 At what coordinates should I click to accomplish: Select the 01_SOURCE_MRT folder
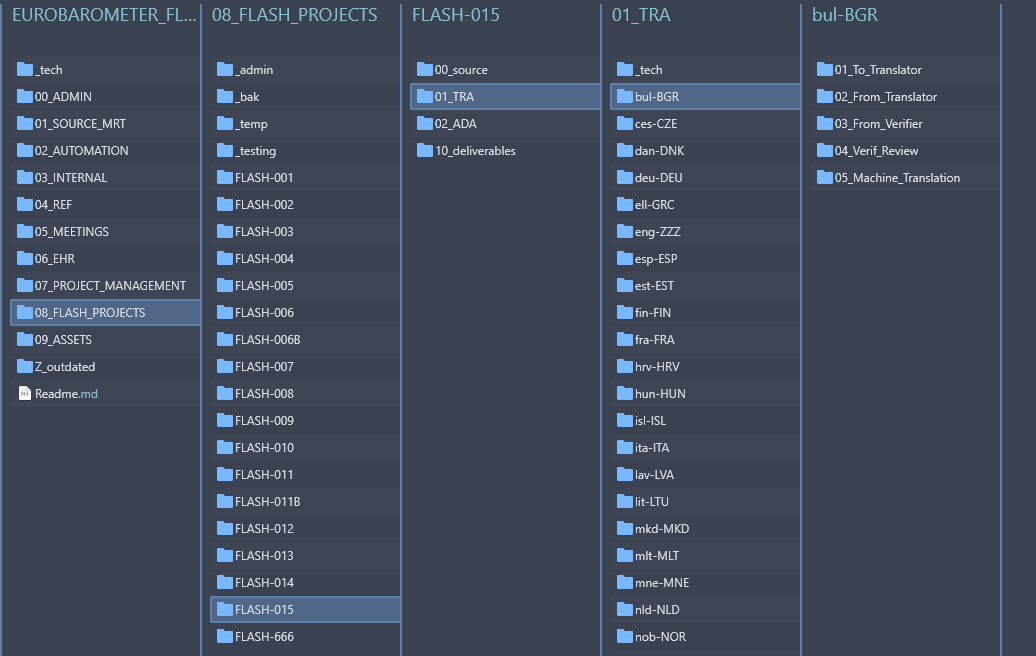pyautogui.click(x=106, y=124)
